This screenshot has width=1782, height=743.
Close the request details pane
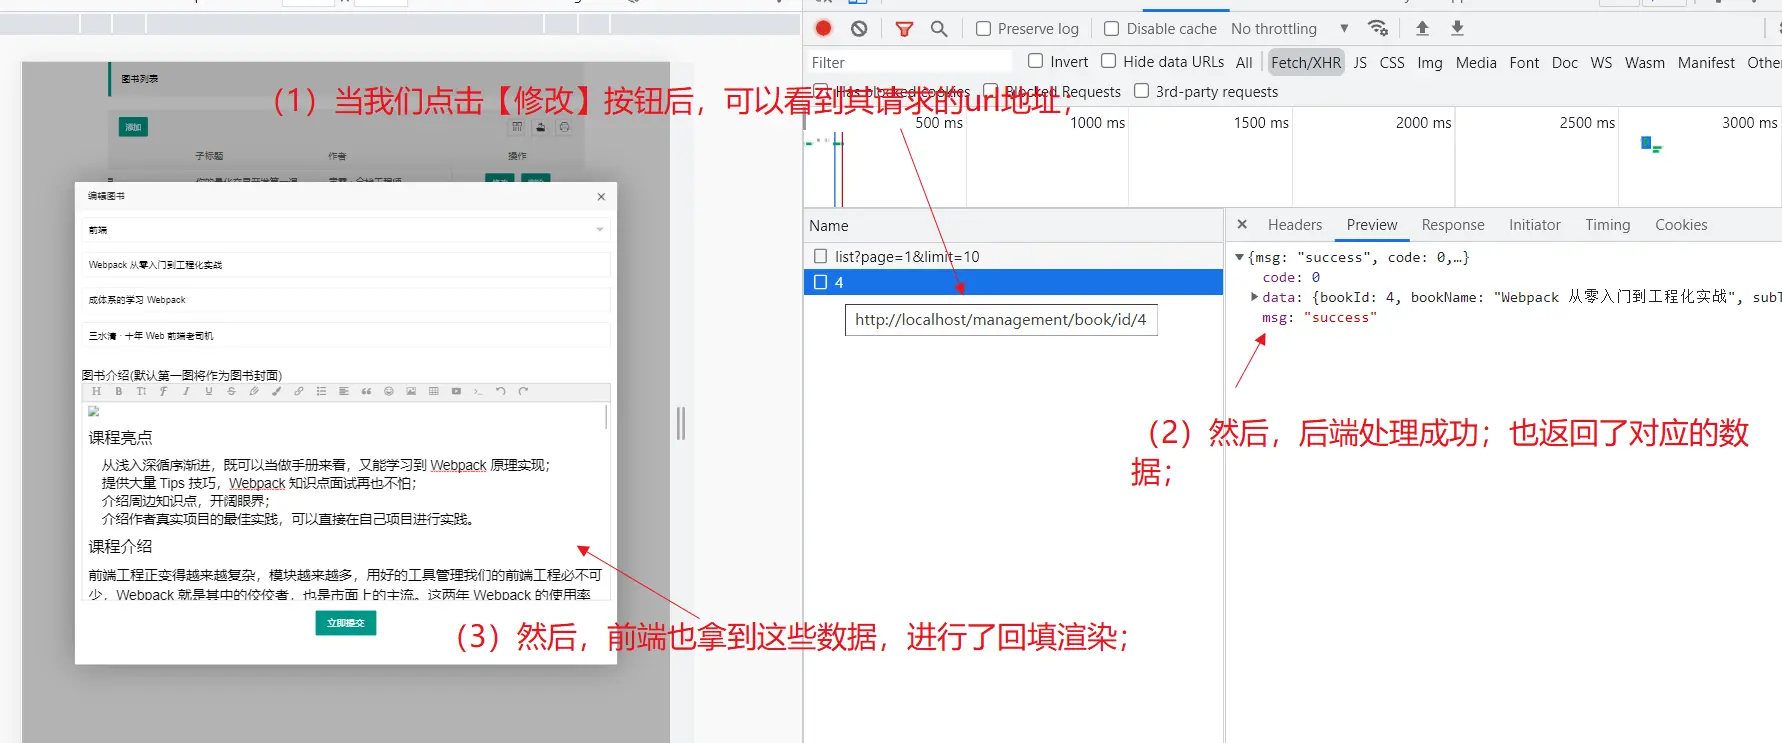tap(1242, 225)
